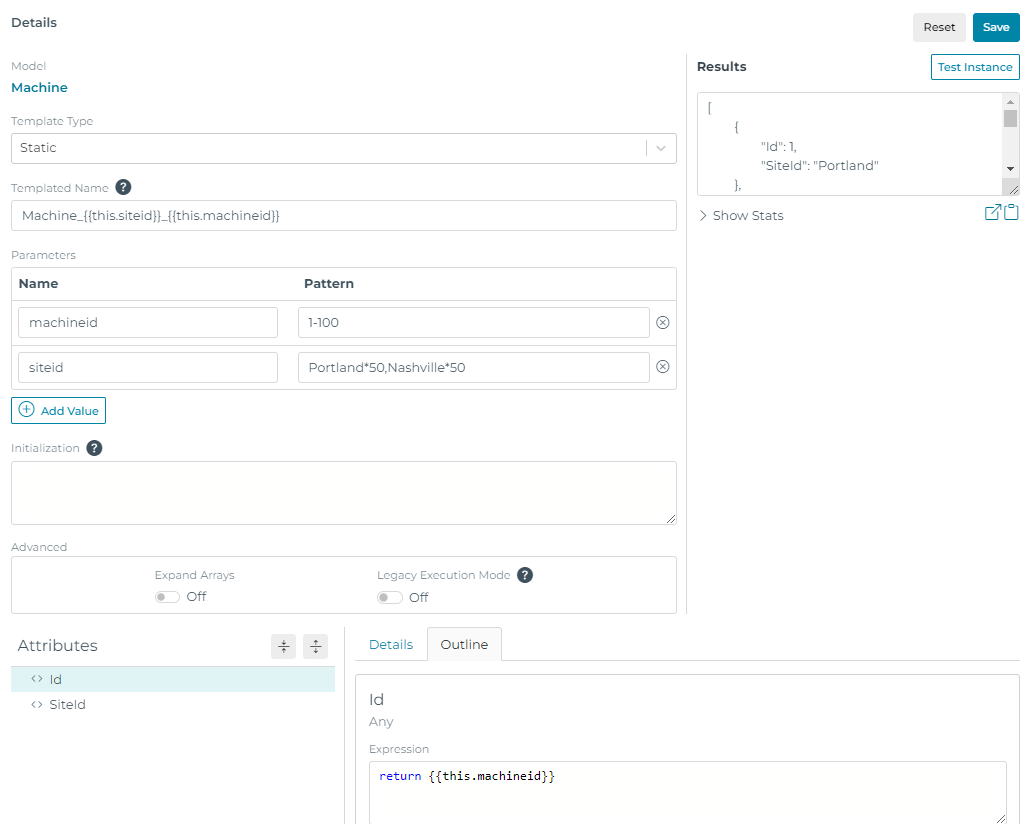Click the Reset button
Screen dimensions: 1027x824
939,28
